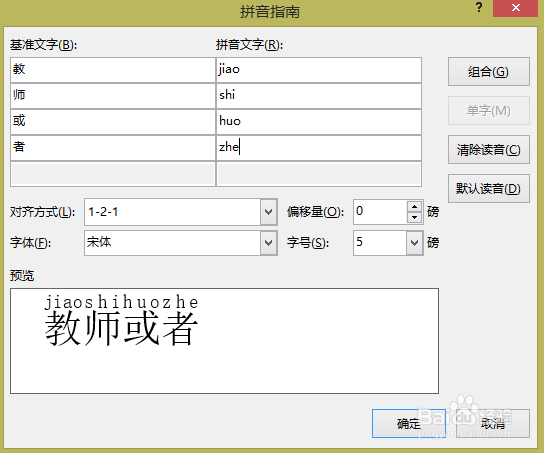544x453 pixels.
Task: Click the 预览 label
Action: click(22, 276)
